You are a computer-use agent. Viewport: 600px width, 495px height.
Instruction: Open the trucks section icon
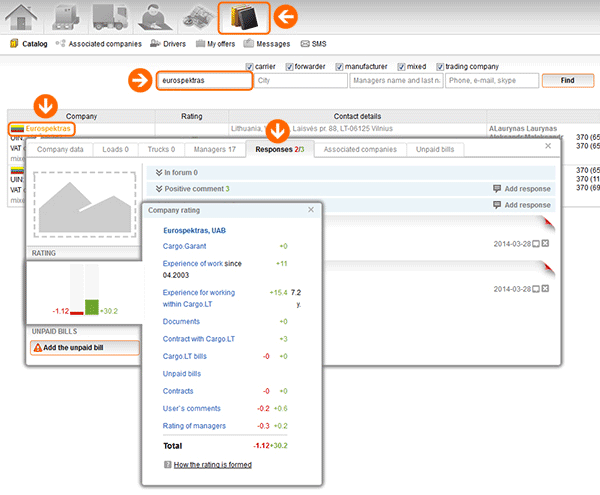[112, 17]
